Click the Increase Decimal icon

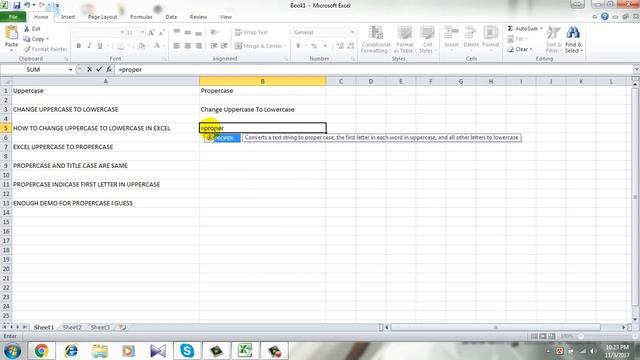click(x=340, y=46)
